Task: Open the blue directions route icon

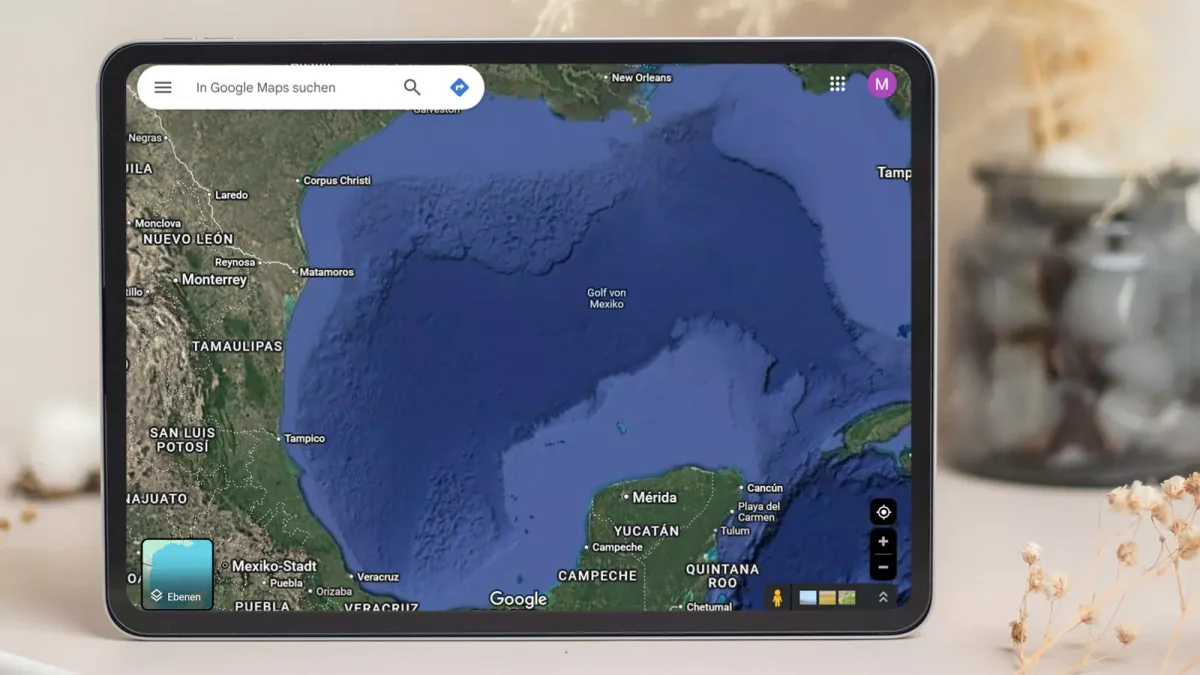Action: (x=459, y=88)
